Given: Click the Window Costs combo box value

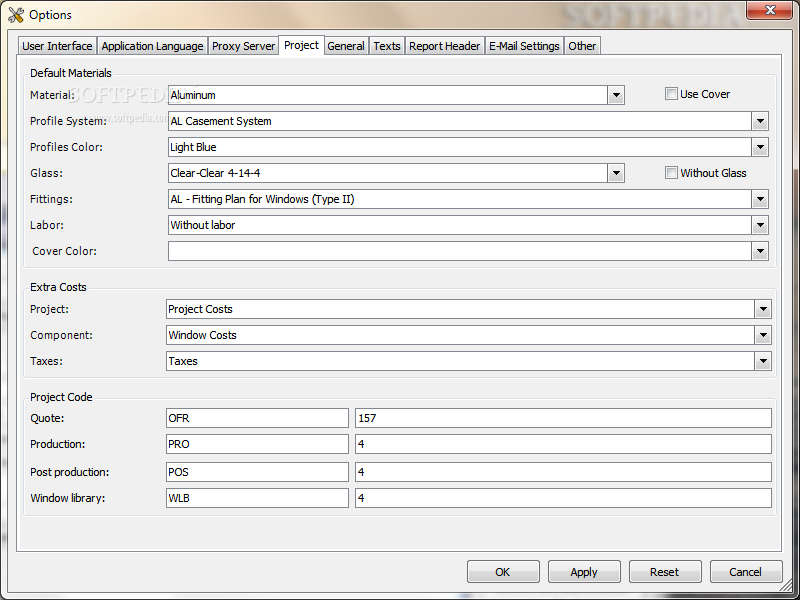Looking at the screenshot, I should (203, 335).
